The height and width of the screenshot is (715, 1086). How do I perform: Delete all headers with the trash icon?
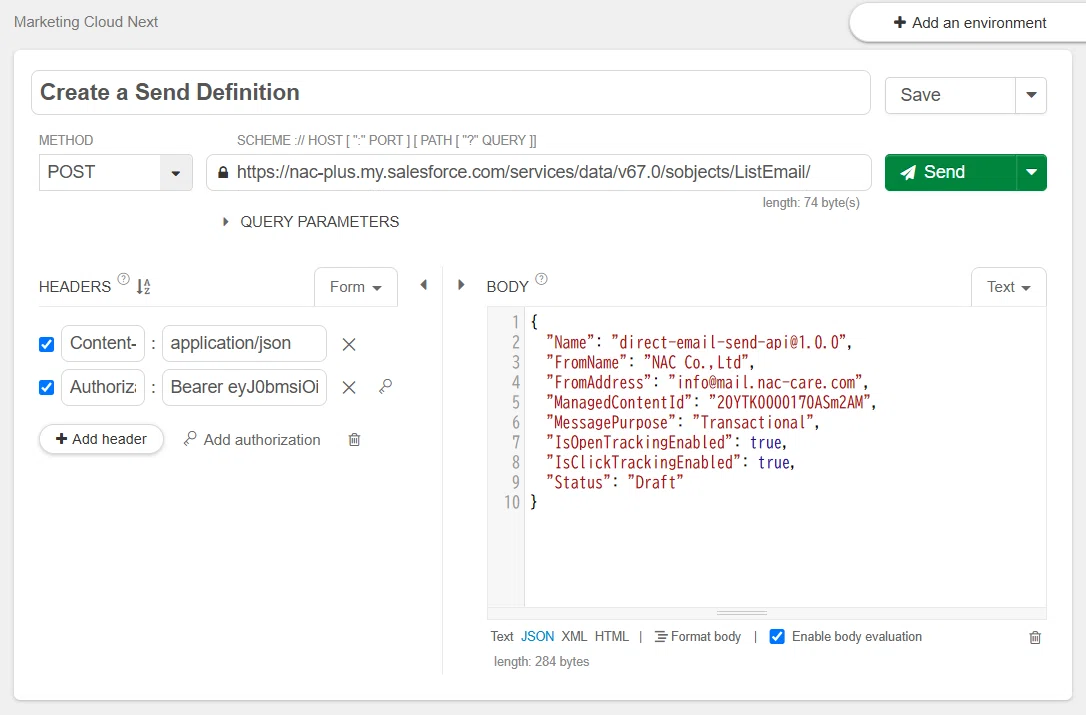pos(355,439)
